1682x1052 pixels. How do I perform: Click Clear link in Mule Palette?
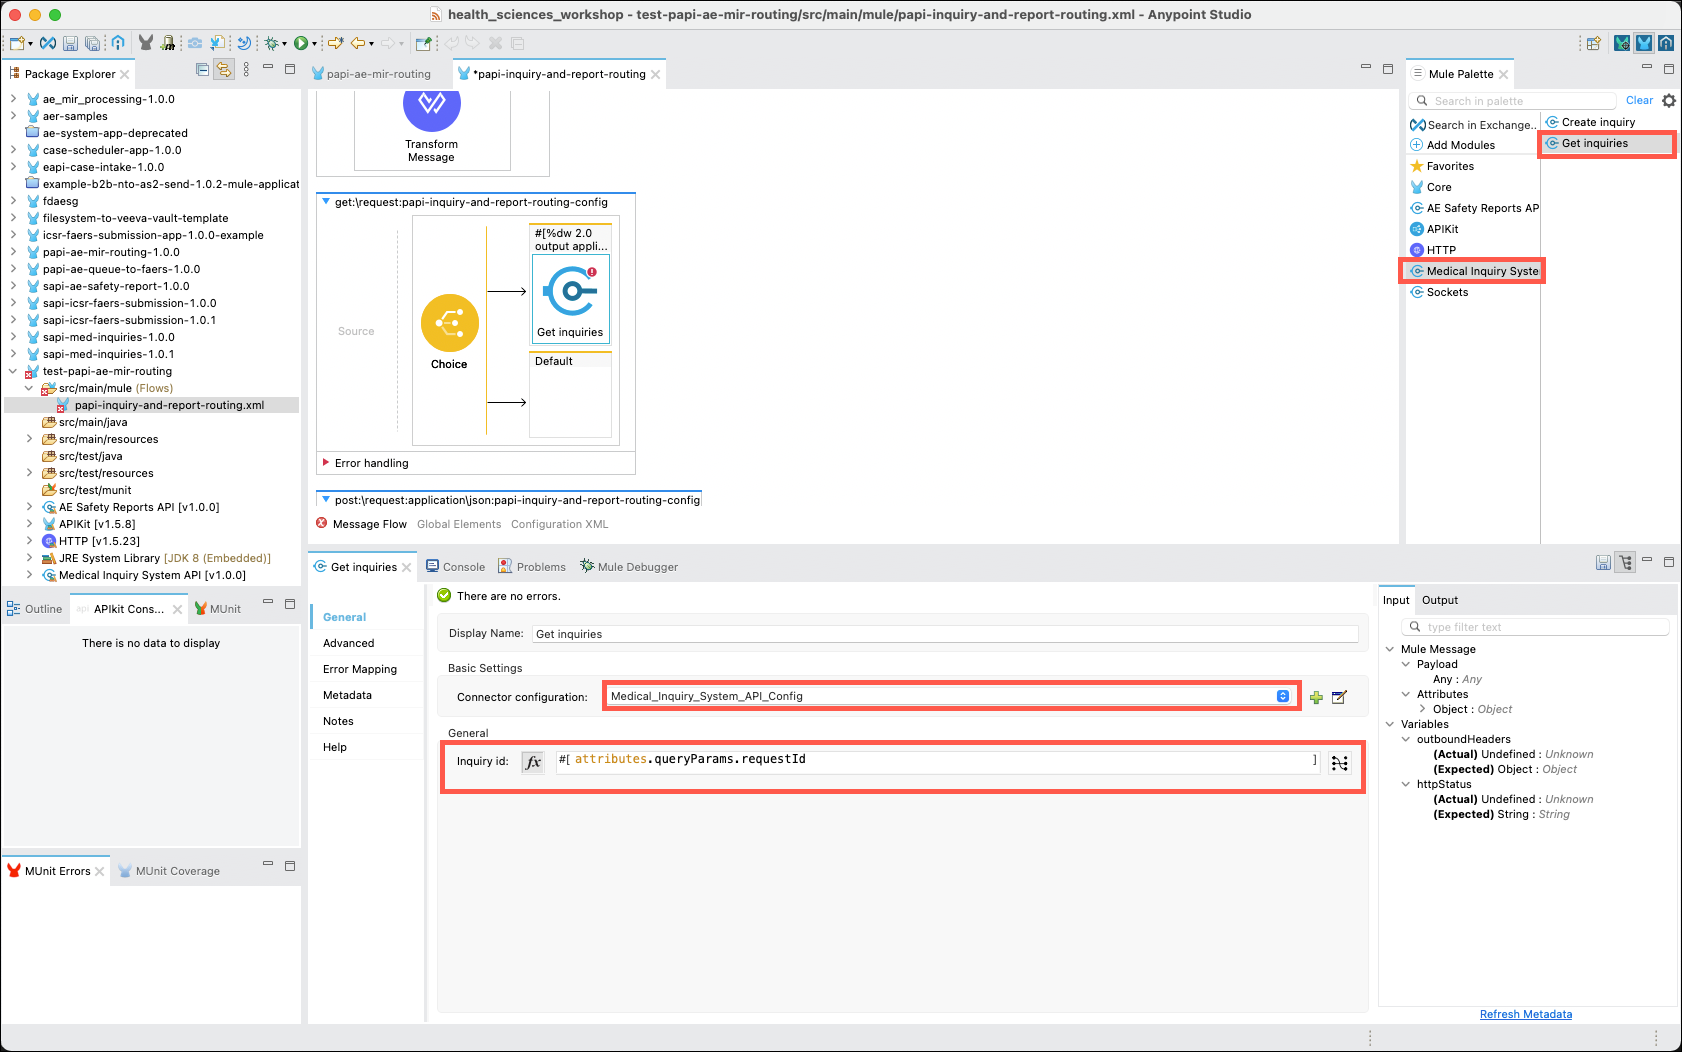[x=1639, y=100]
